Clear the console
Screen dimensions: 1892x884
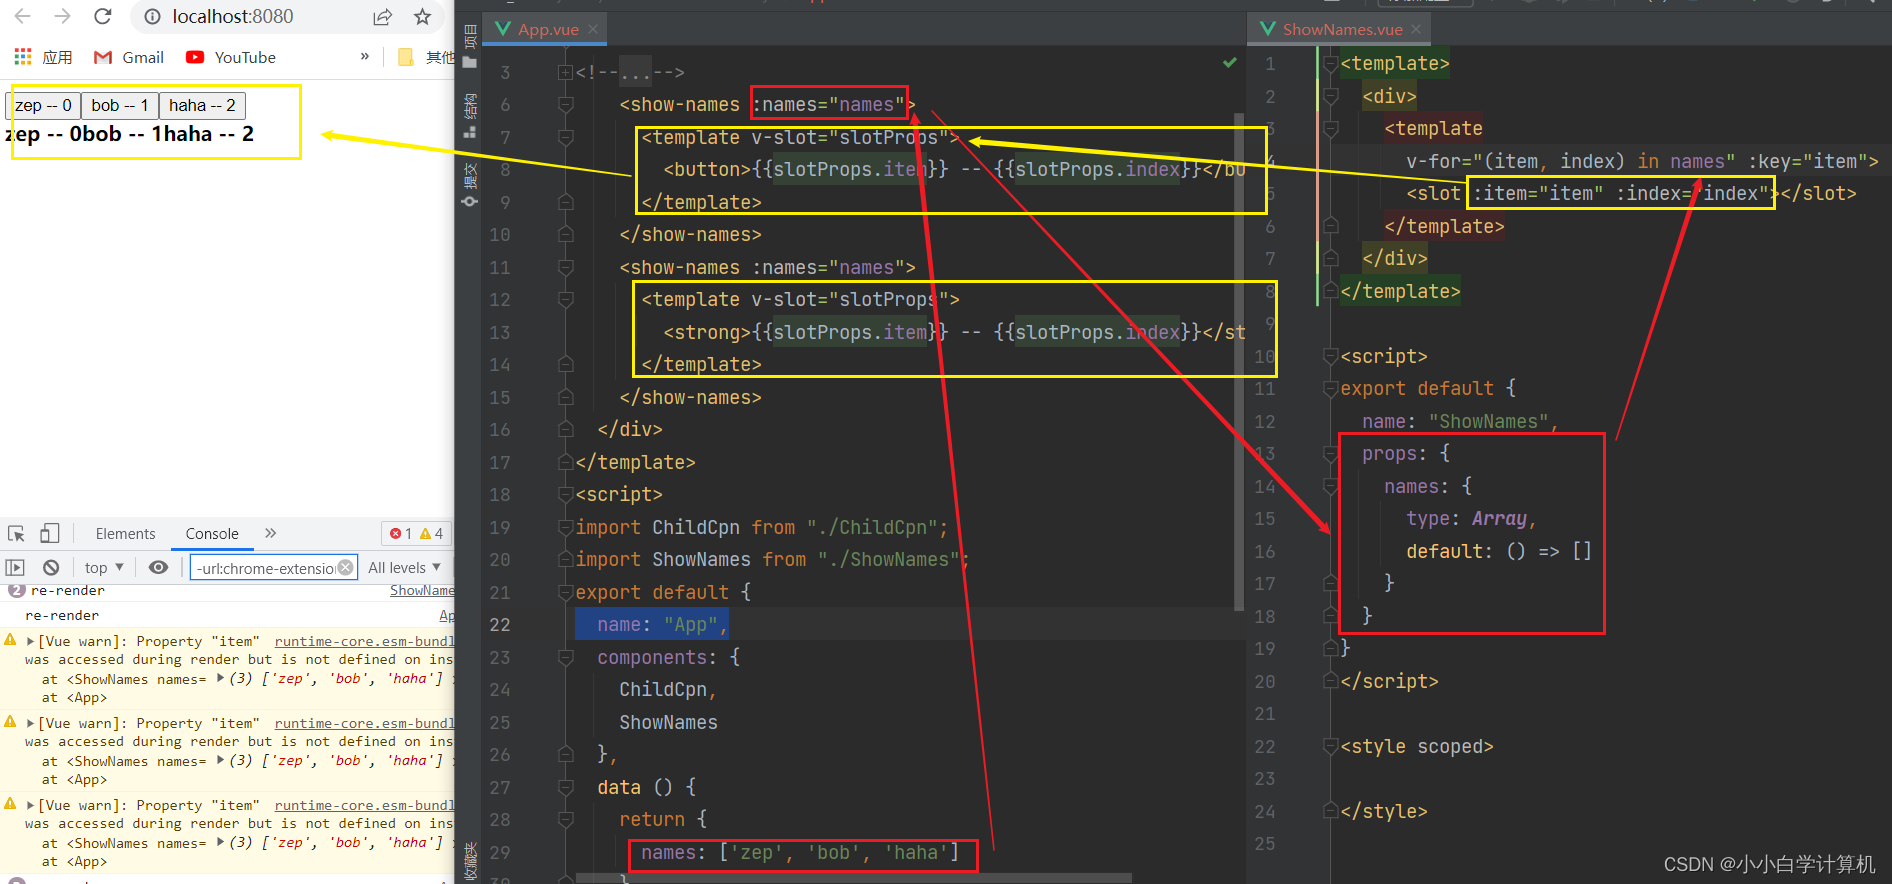coord(51,567)
